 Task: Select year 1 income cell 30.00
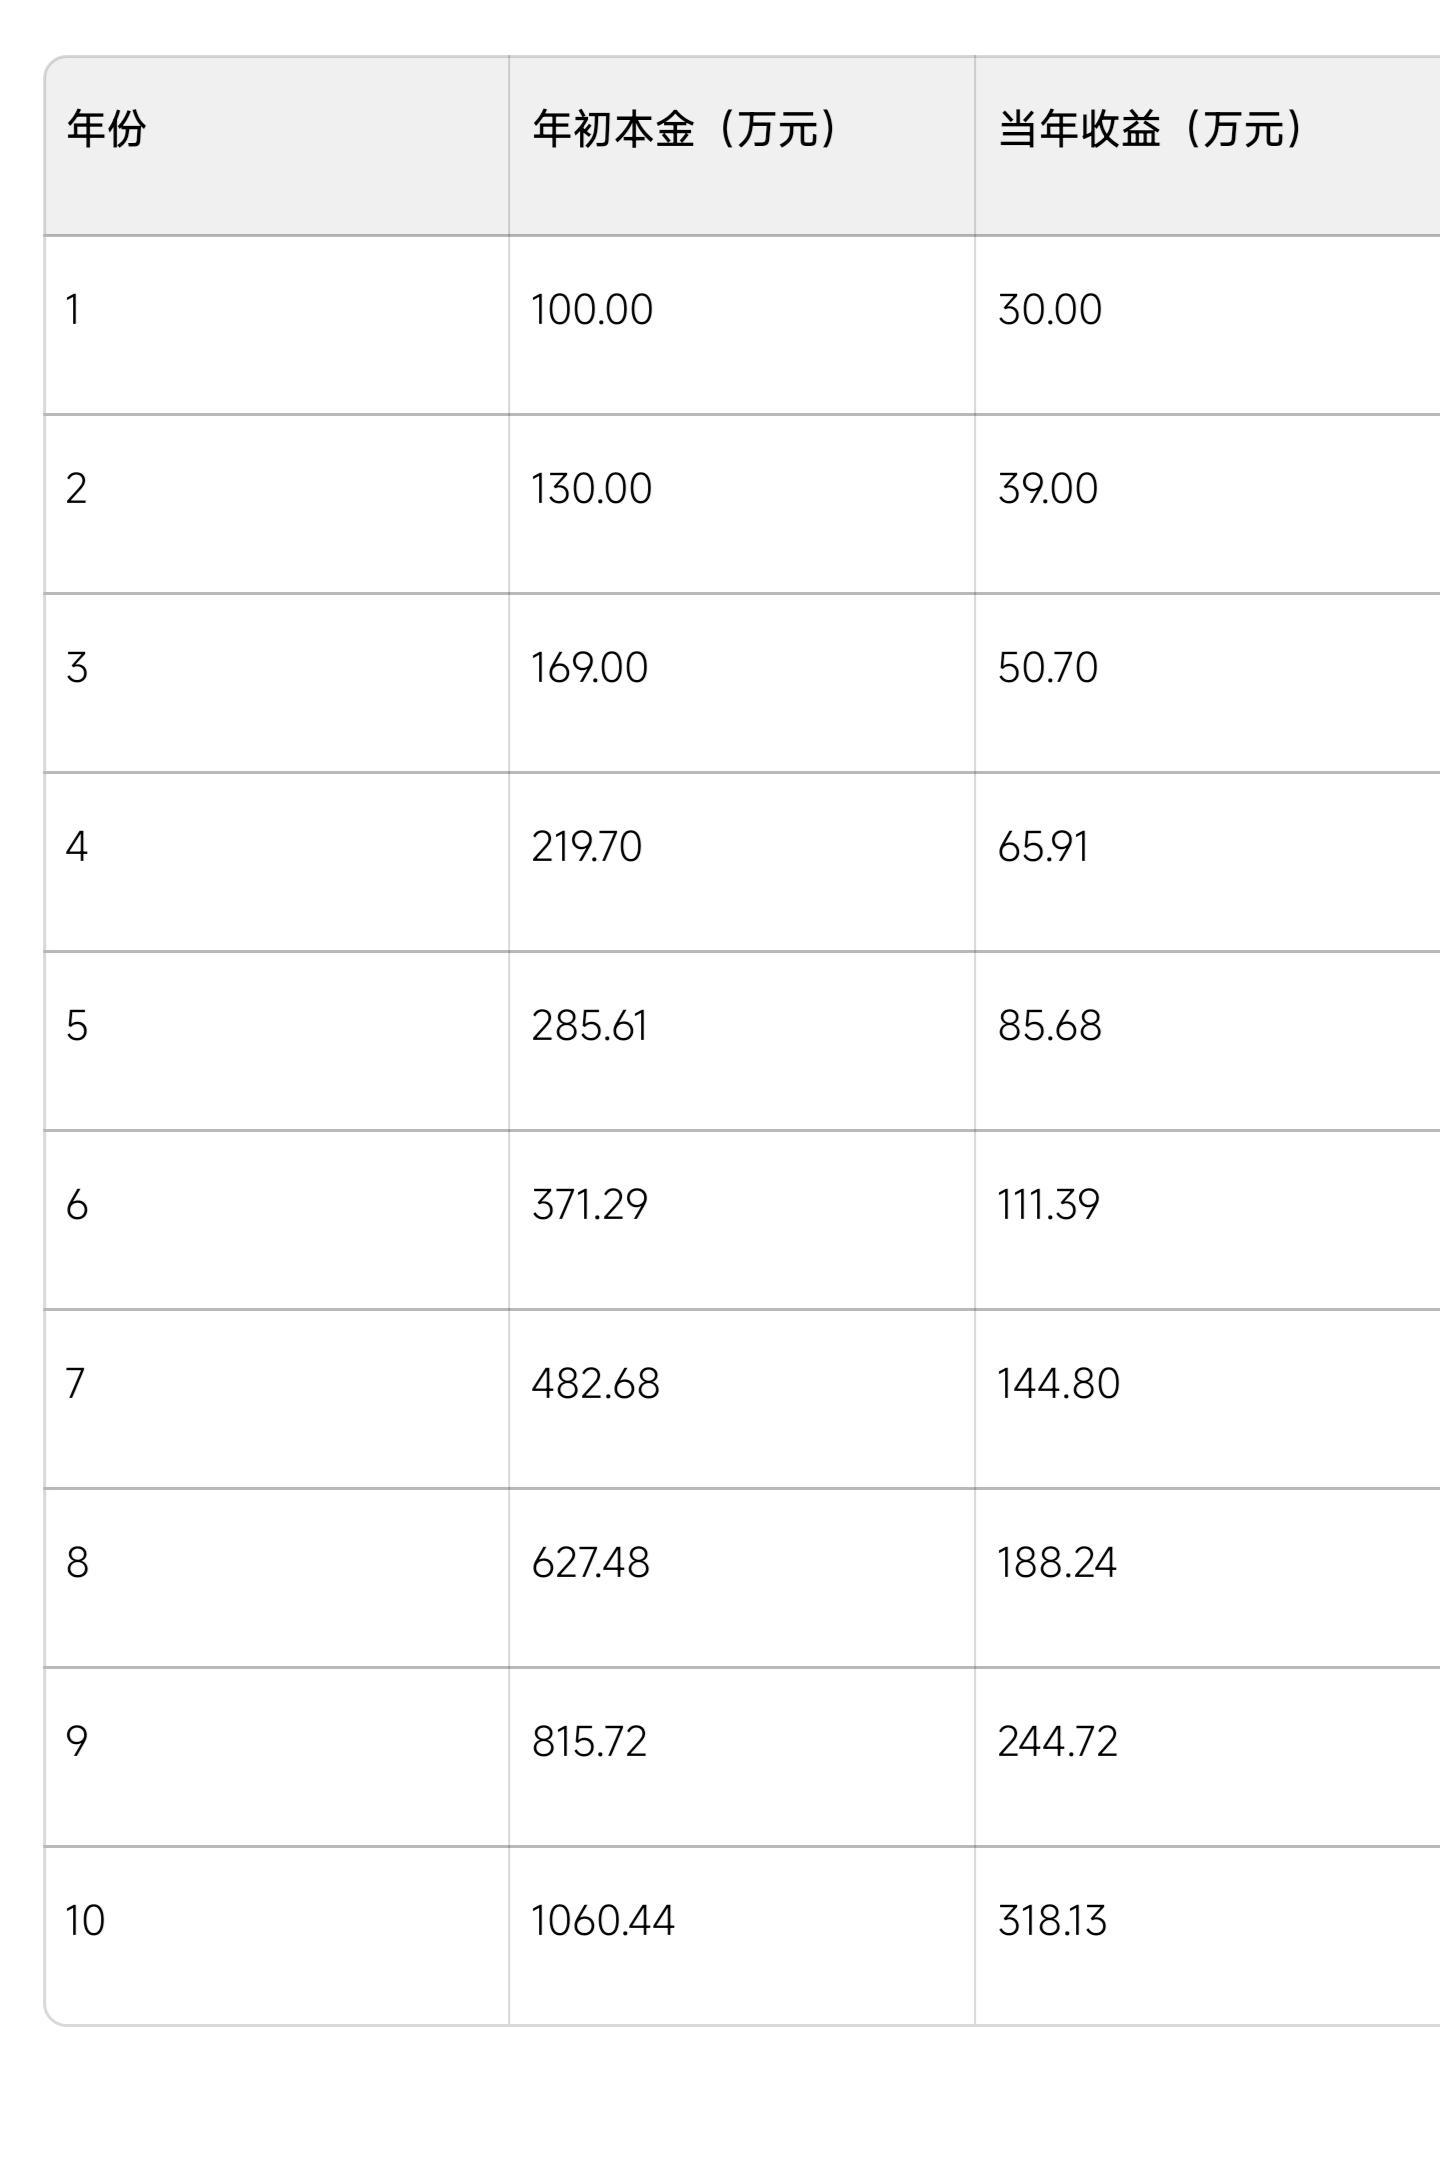click(1207, 325)
